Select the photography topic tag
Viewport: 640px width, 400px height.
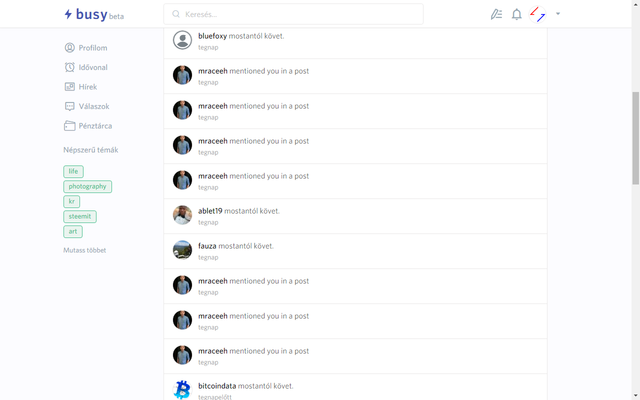[x=87, y=187]
